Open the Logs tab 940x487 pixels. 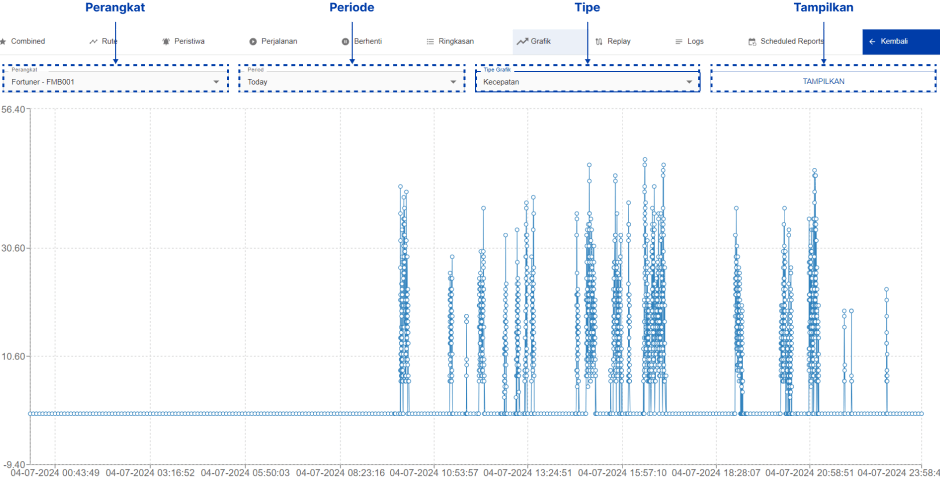coord(695,42)
